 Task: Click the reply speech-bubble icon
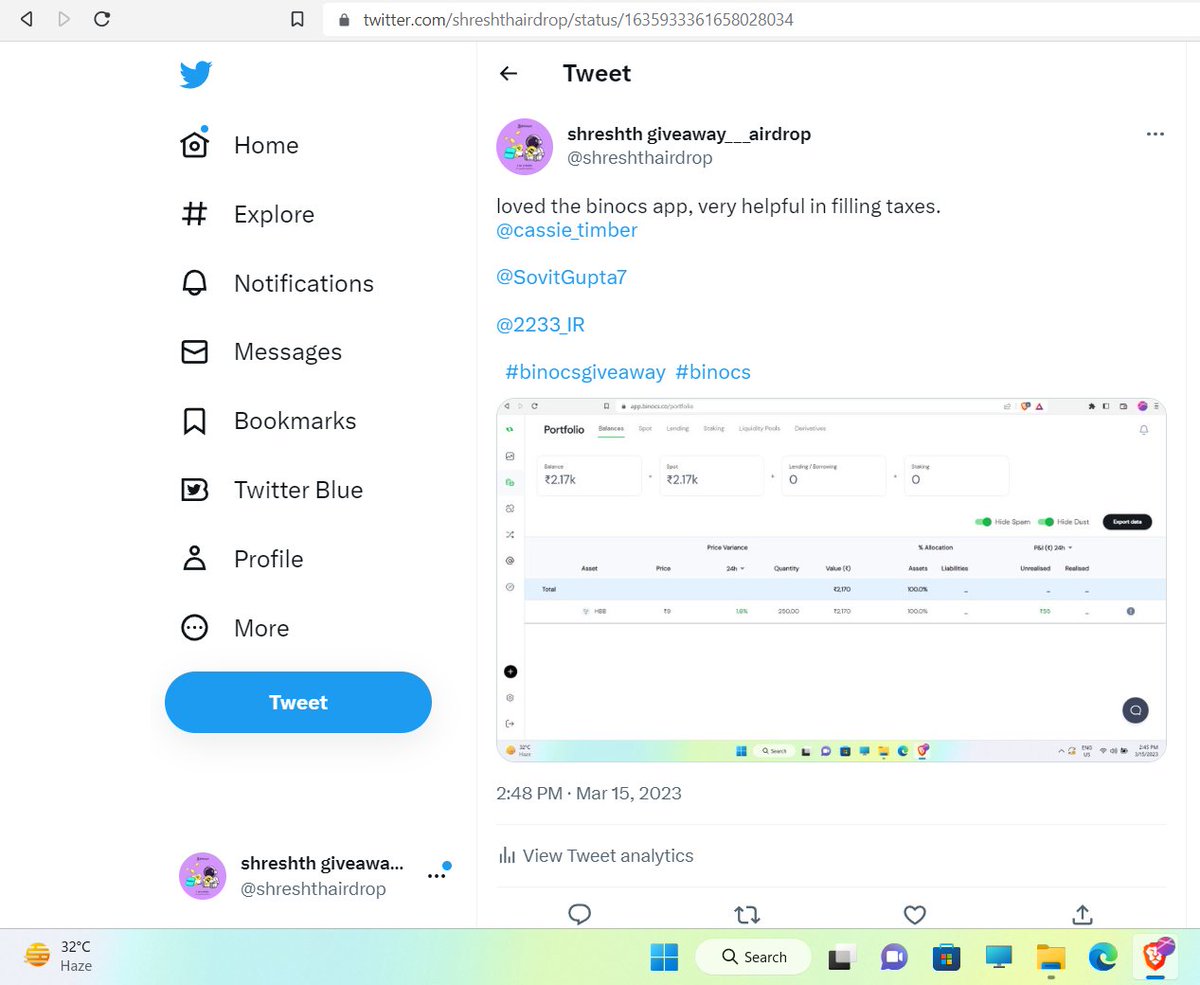[579, 914]
